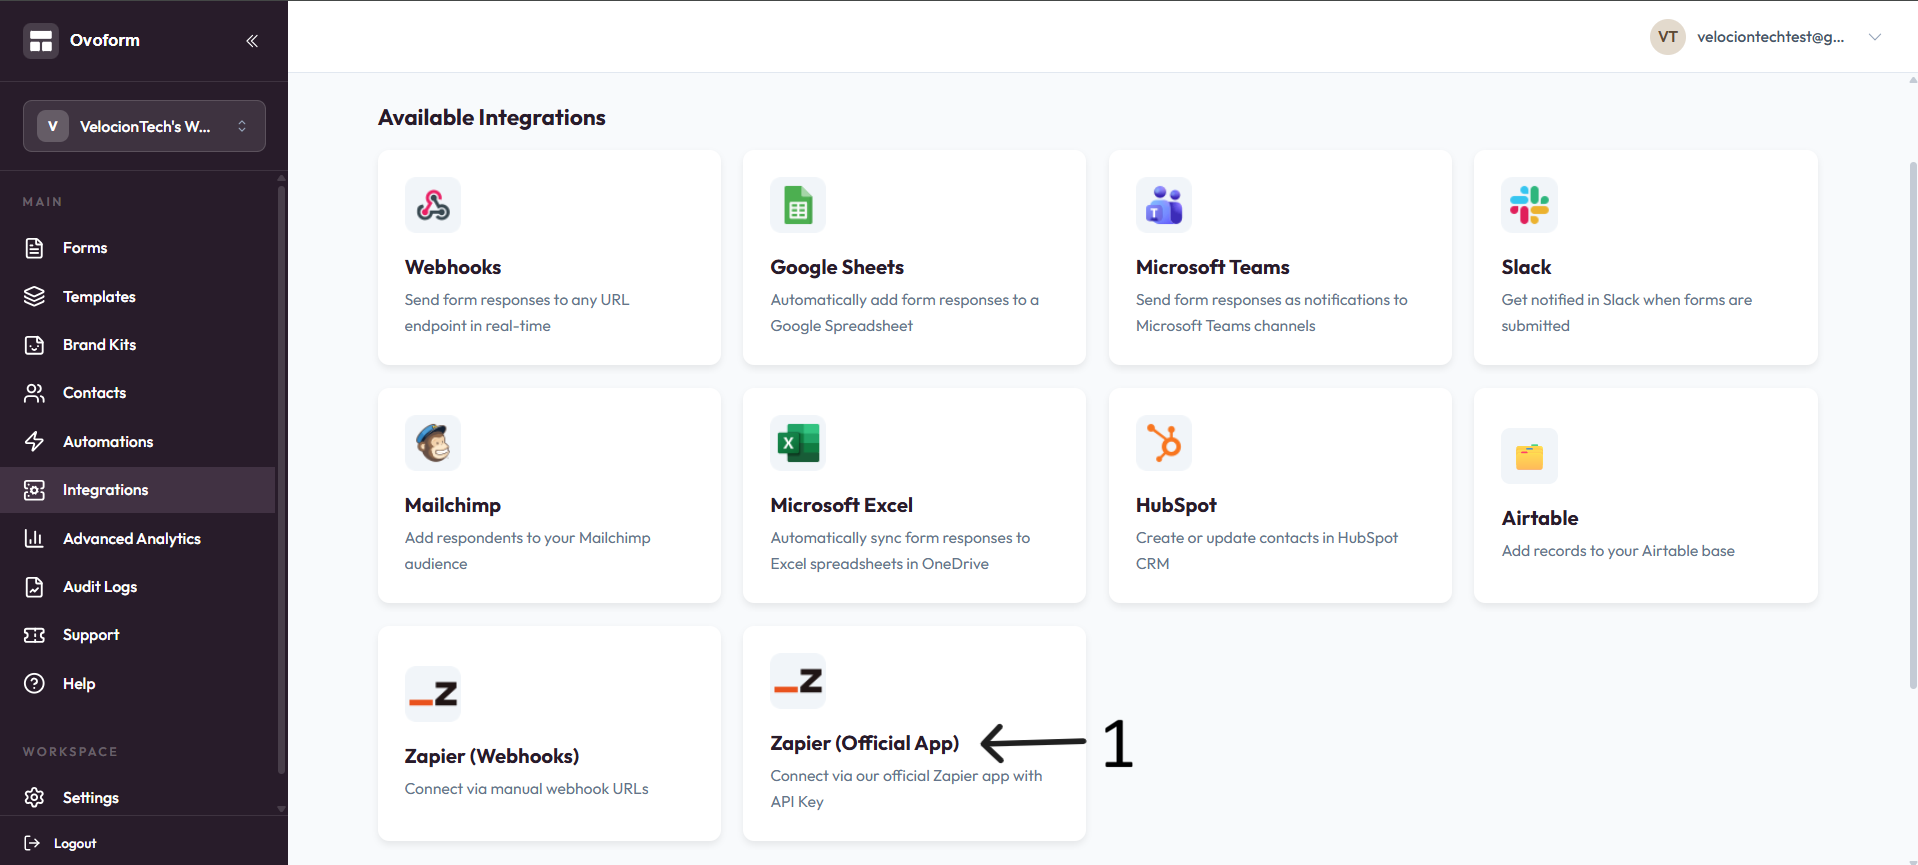Click the Advanced Analytics chart icon
Screen dimensions: 1918x865
point(34,539)
